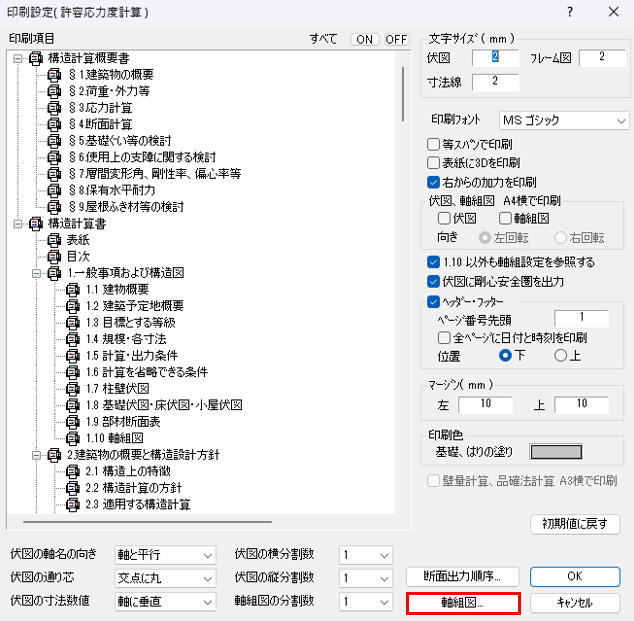Collapse 1.一般事項および構造図 node
The height and width of the screenshot is (621, 634).
coord(36,273)
